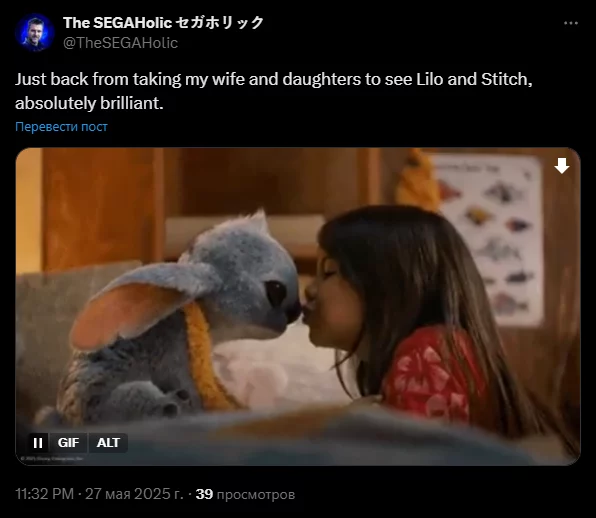Click Перевести пост to translate the post

point(61,127)
